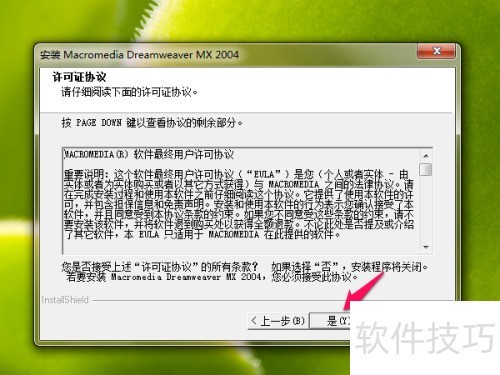Viewport: 500px width, 375px height.
Task: Click the 是(Y) button to accept
Action: [330, 321]
